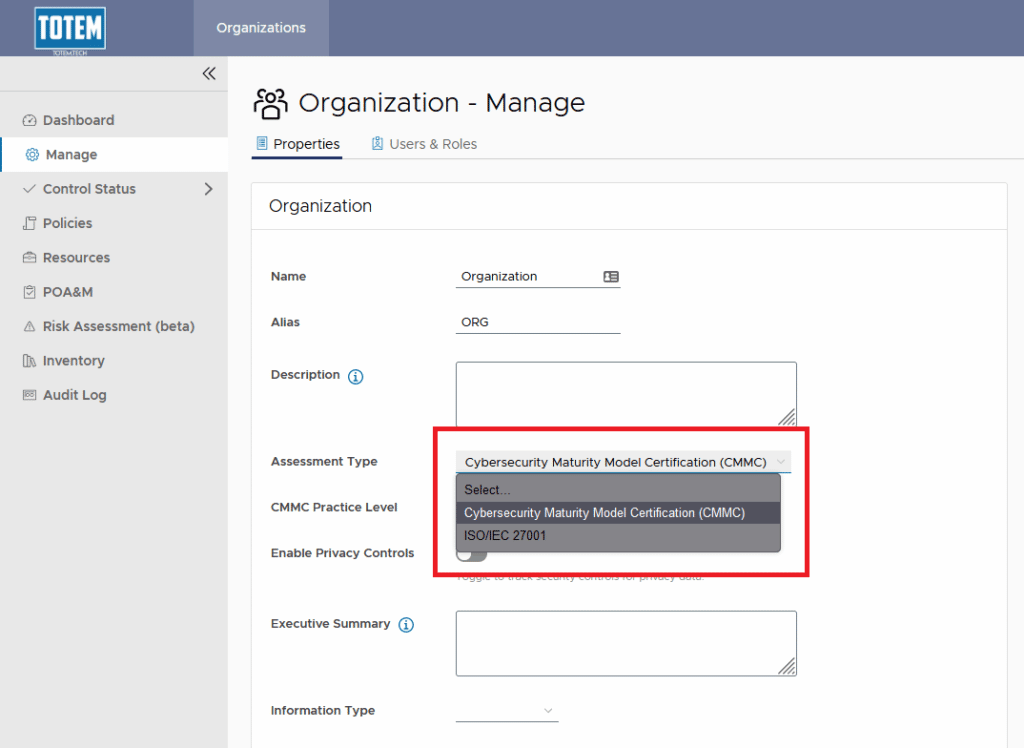Viewport: 1024px width, 748px height.
Task: Open Resources page from sidebar
Action: pyautogui.click(x=114, y=257)
